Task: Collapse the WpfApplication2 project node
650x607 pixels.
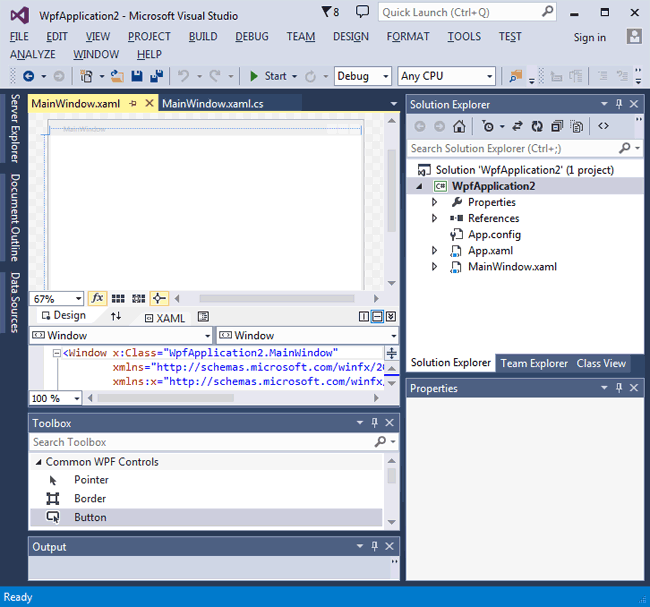Action: coord(420,187)
